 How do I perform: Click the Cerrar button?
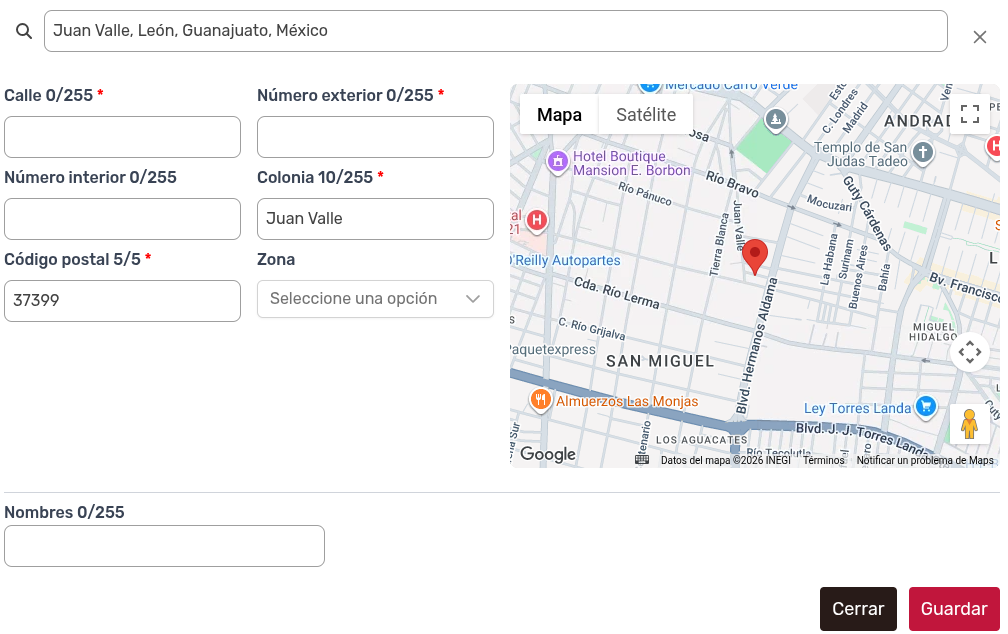pos(858,609)
